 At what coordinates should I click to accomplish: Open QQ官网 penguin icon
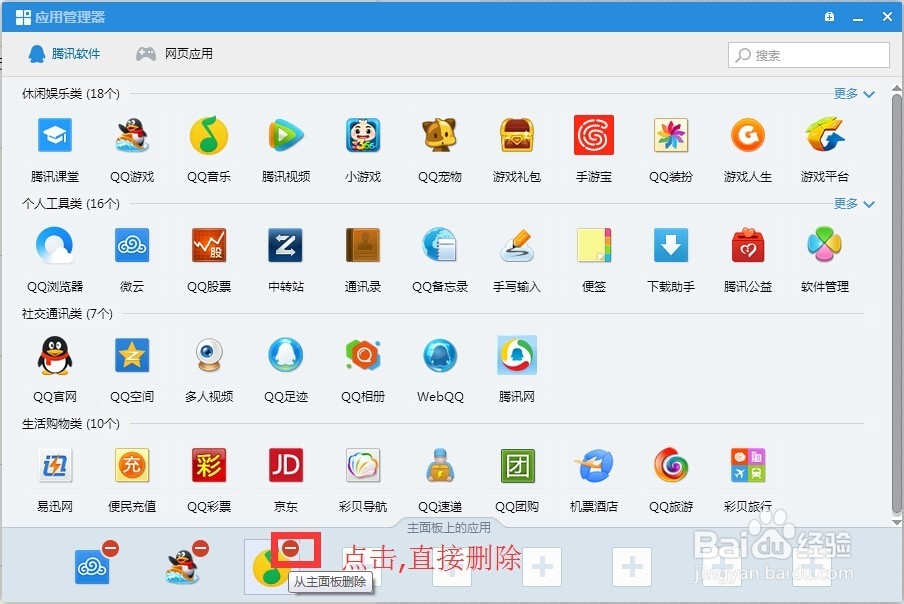(x=55, y=356)
